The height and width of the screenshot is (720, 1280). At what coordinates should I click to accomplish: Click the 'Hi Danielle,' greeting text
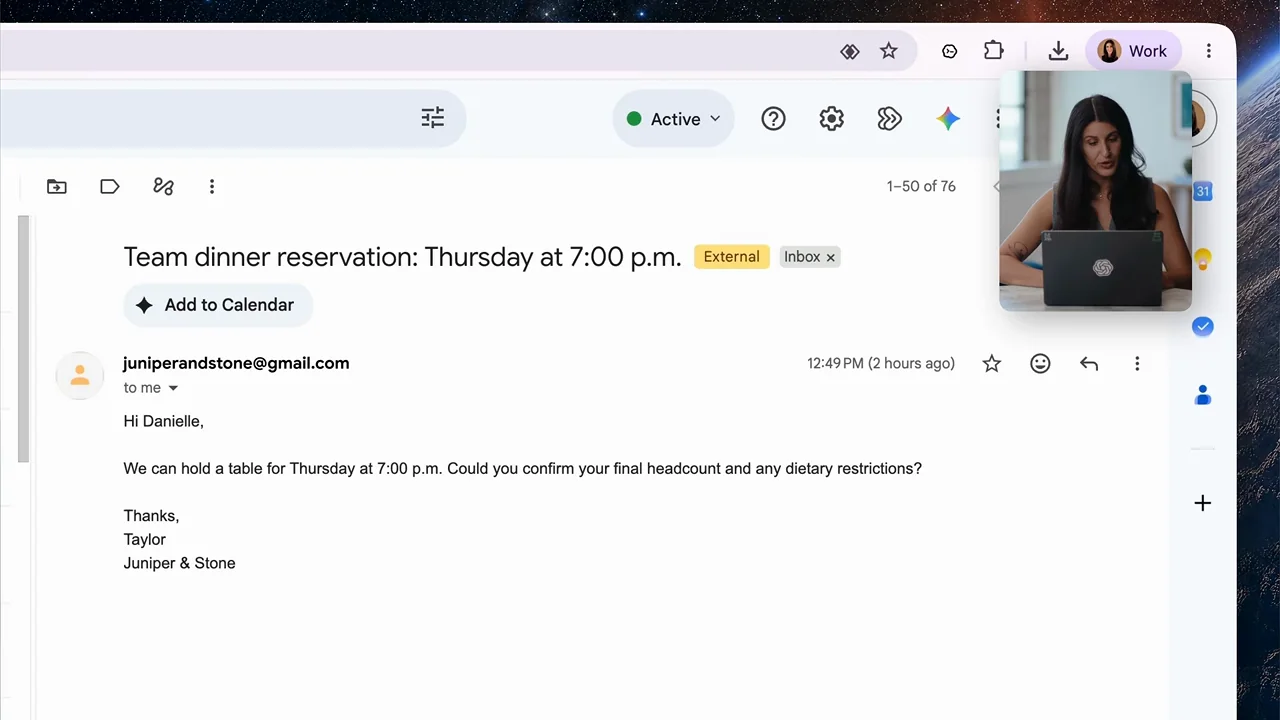pyautogui.click(x=163, y=421)
